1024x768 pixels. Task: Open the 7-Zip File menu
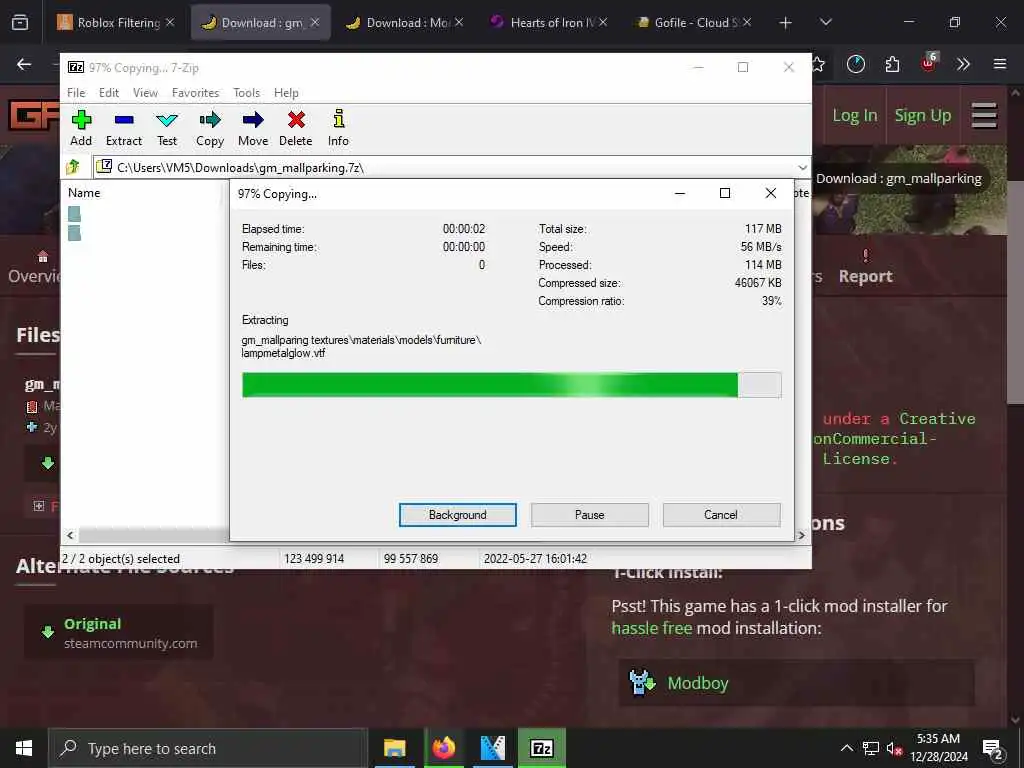coord(76,93)
